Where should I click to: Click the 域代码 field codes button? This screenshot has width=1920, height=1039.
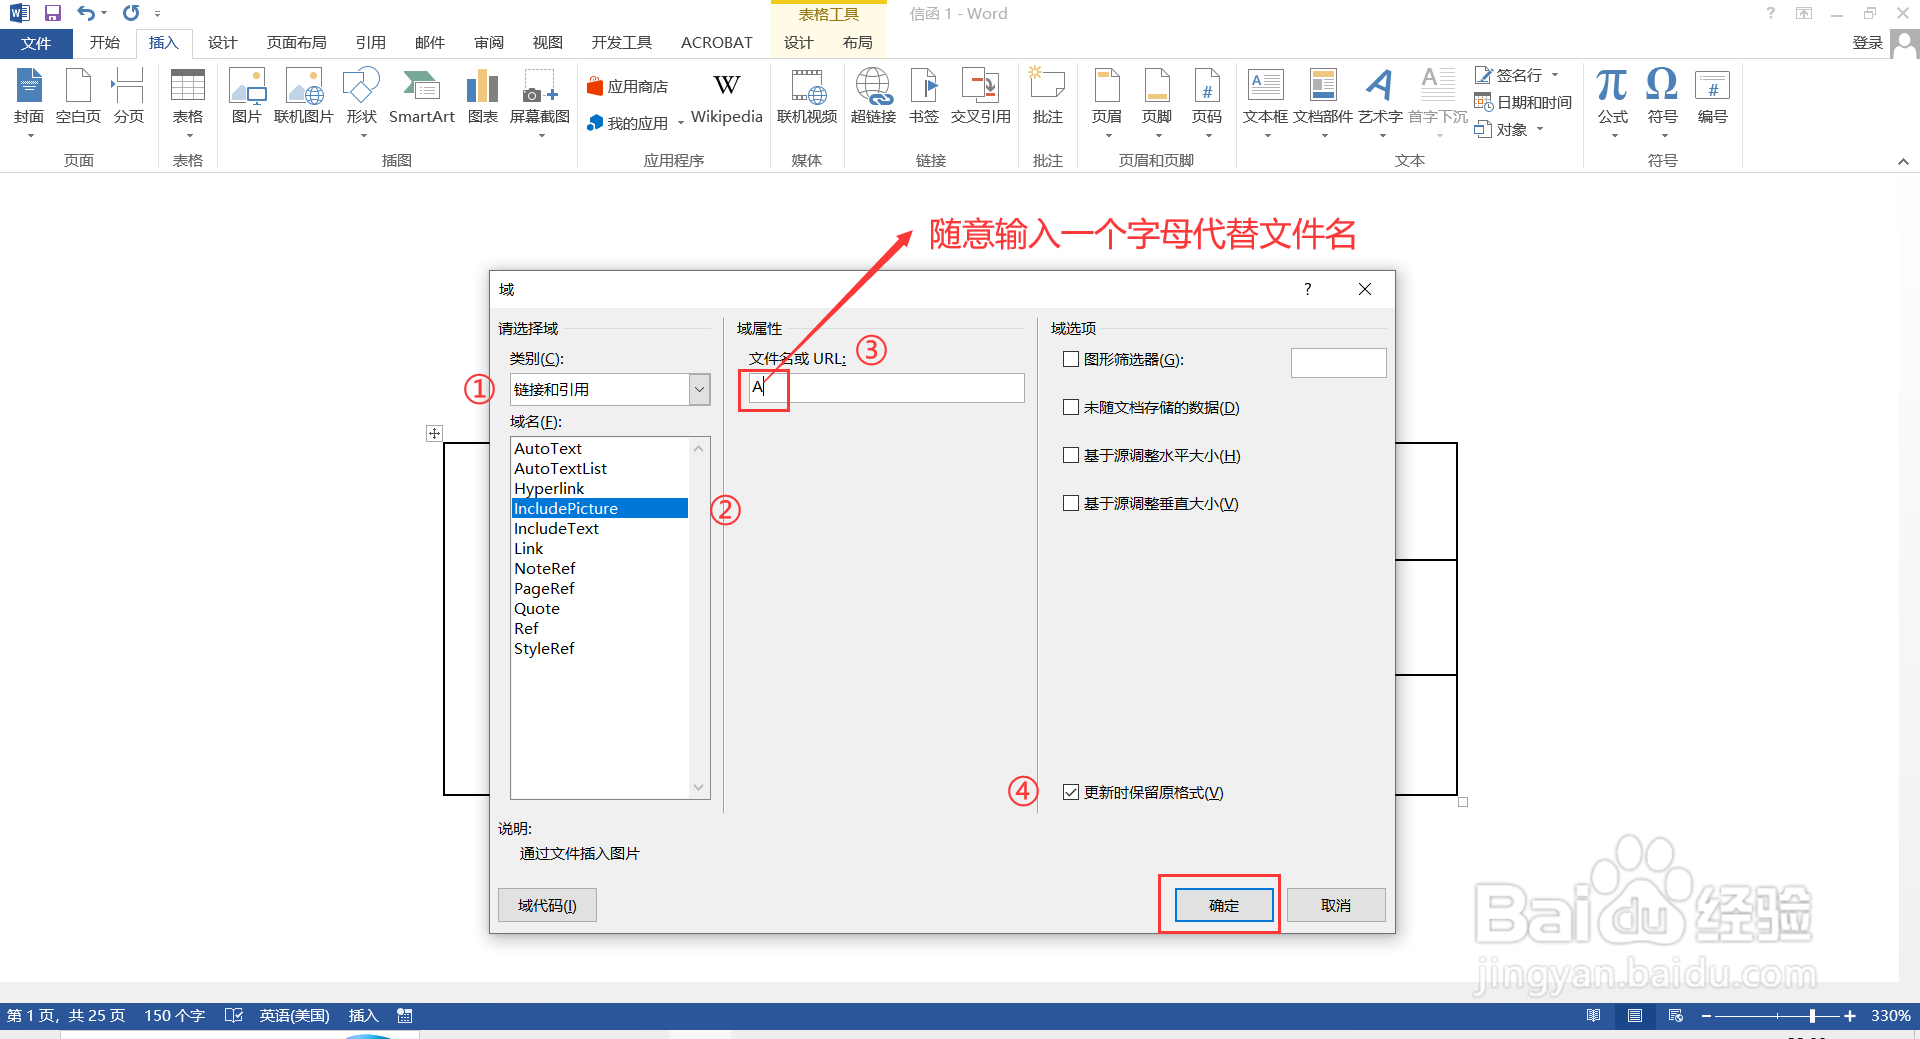[547, 904]
